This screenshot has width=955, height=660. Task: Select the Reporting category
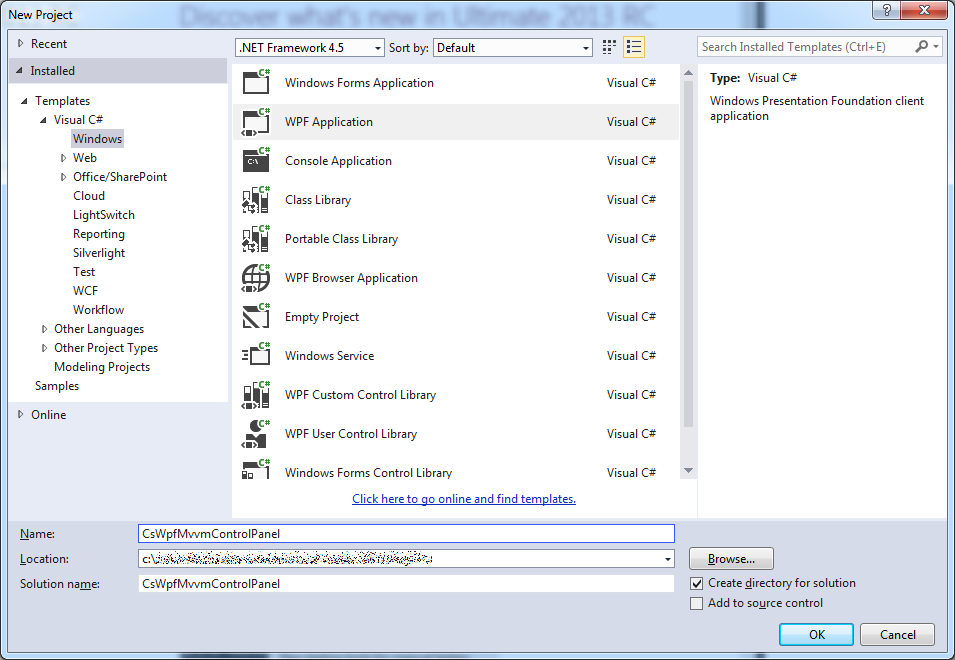click(99, 234)
